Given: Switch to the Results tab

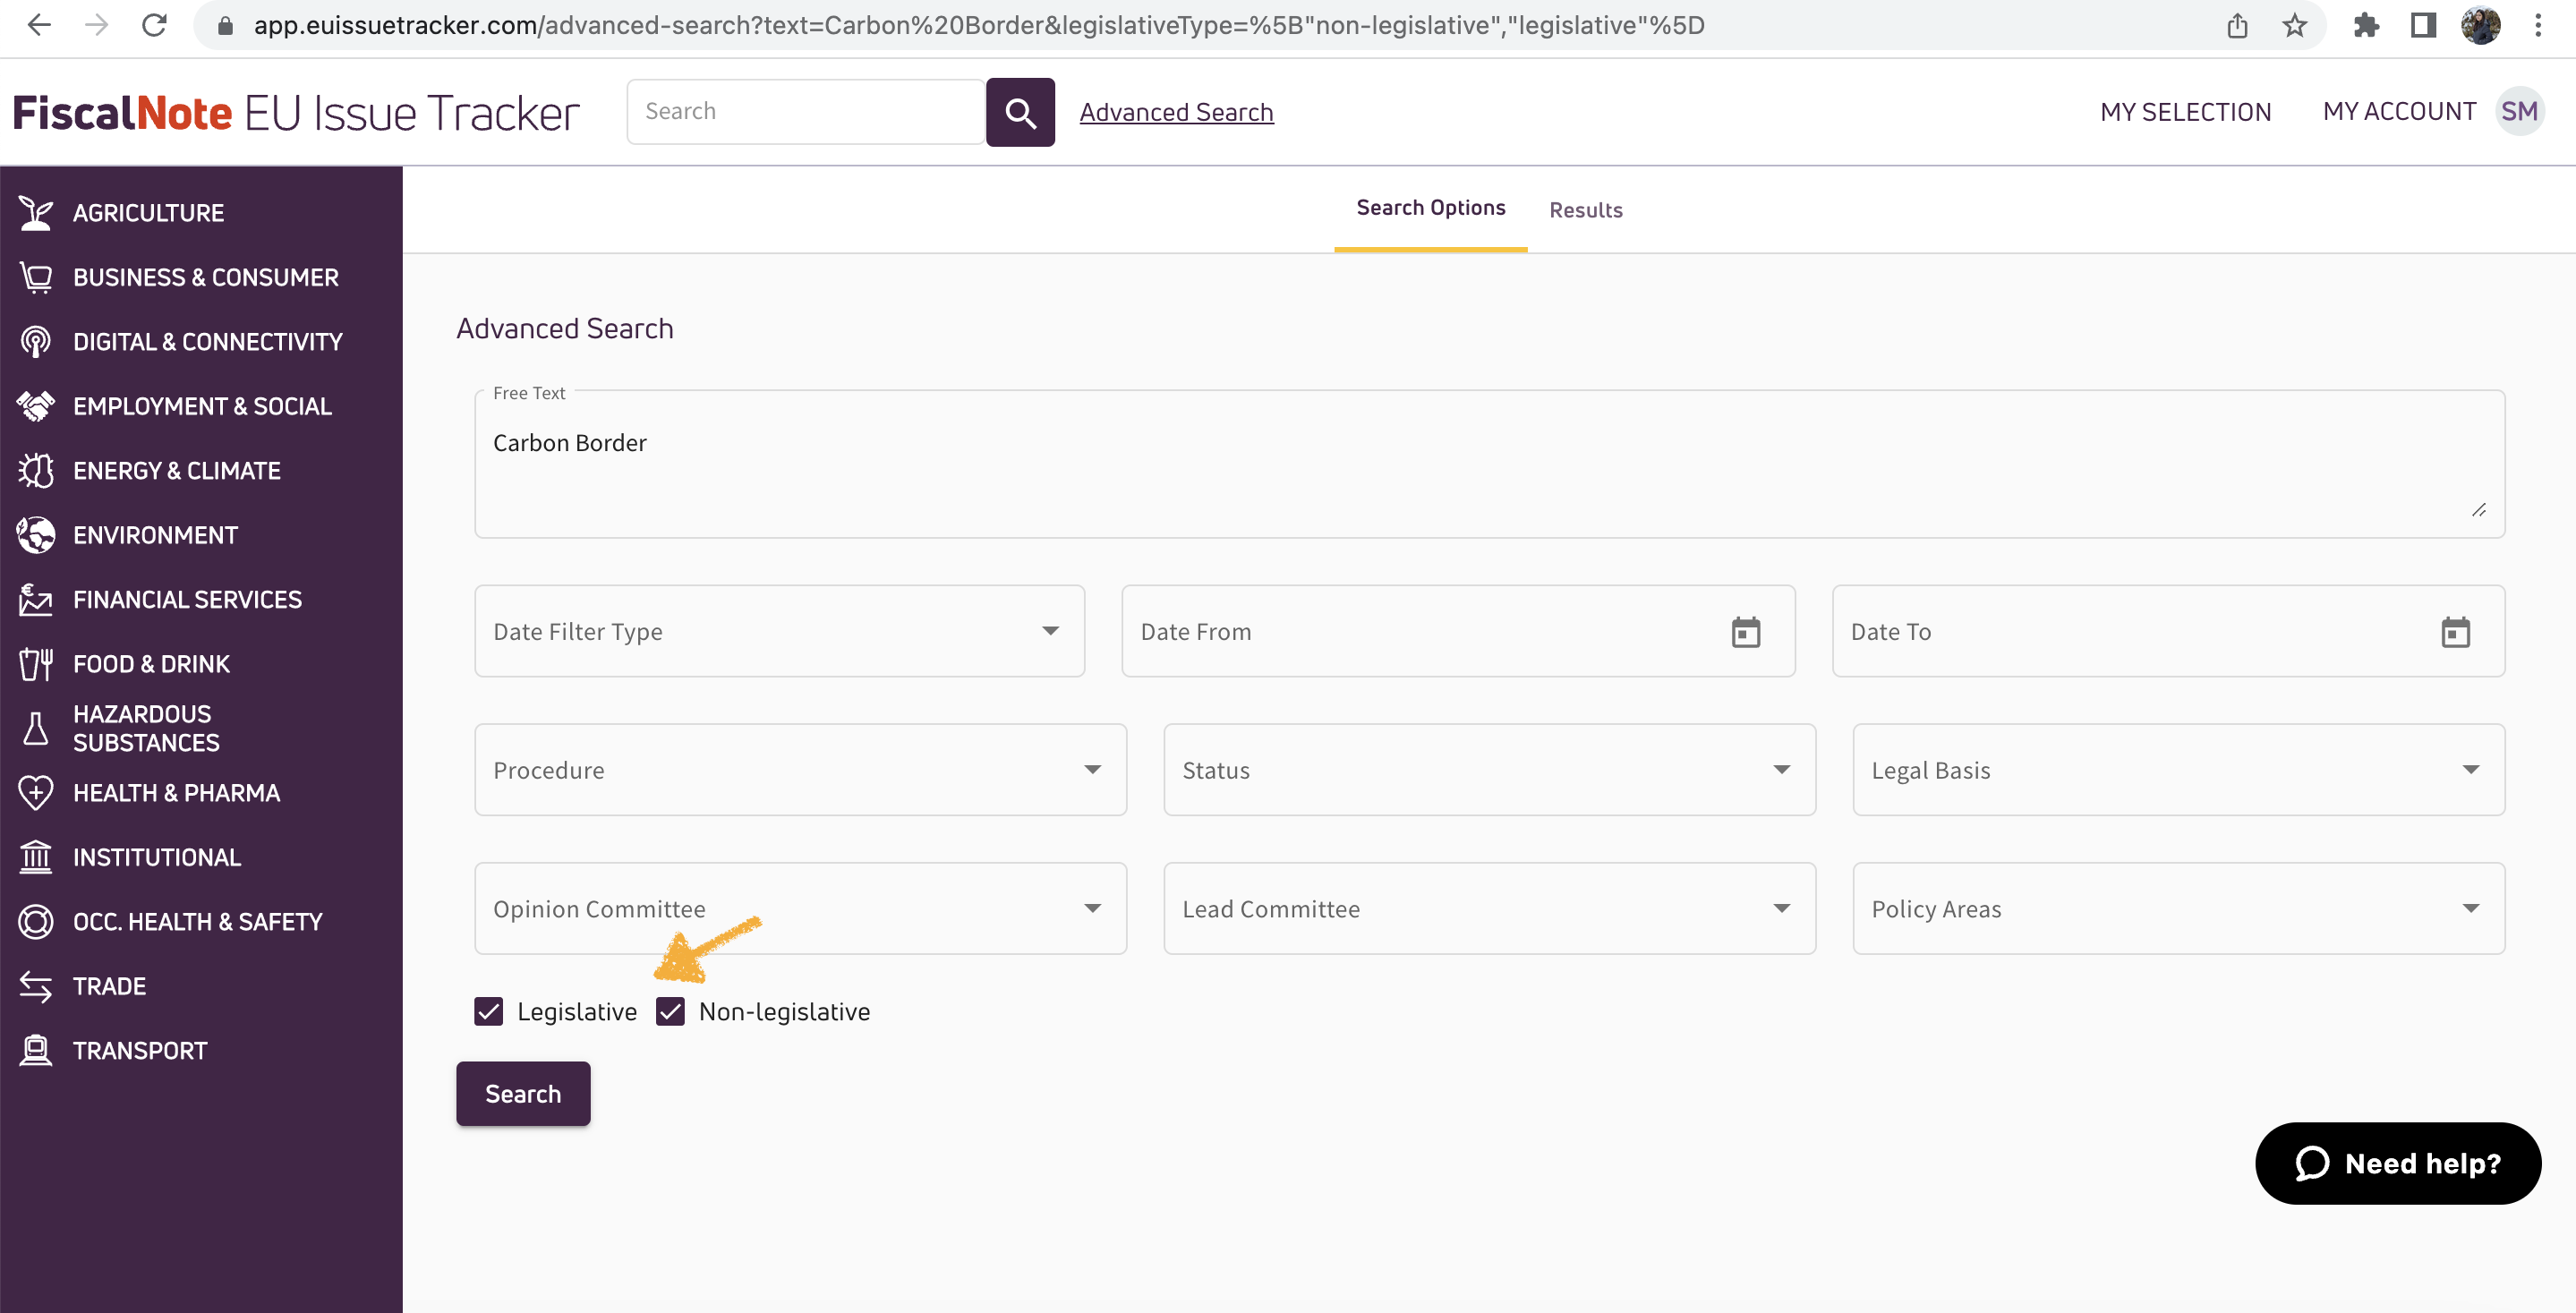Looking at the screenshot, I should (1586, 210).
